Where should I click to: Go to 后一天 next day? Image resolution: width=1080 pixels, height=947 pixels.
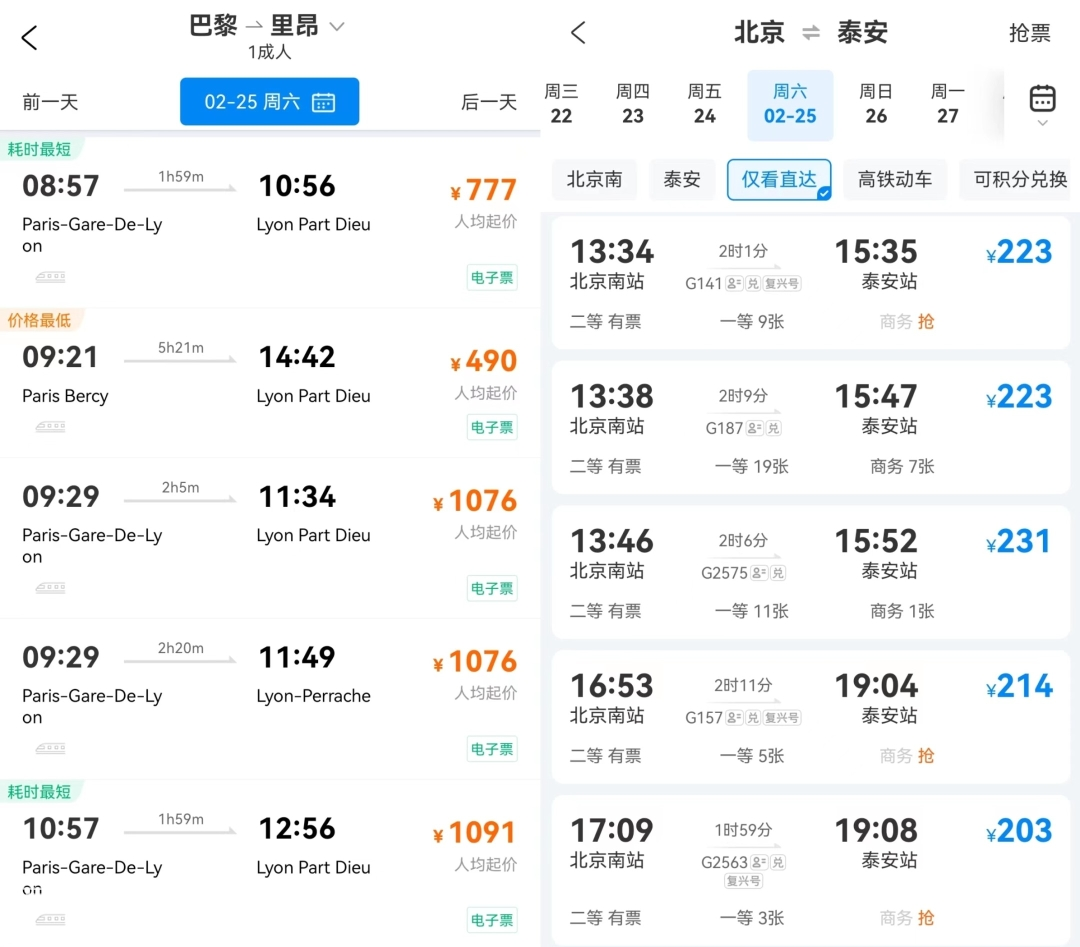click(489, 102)
